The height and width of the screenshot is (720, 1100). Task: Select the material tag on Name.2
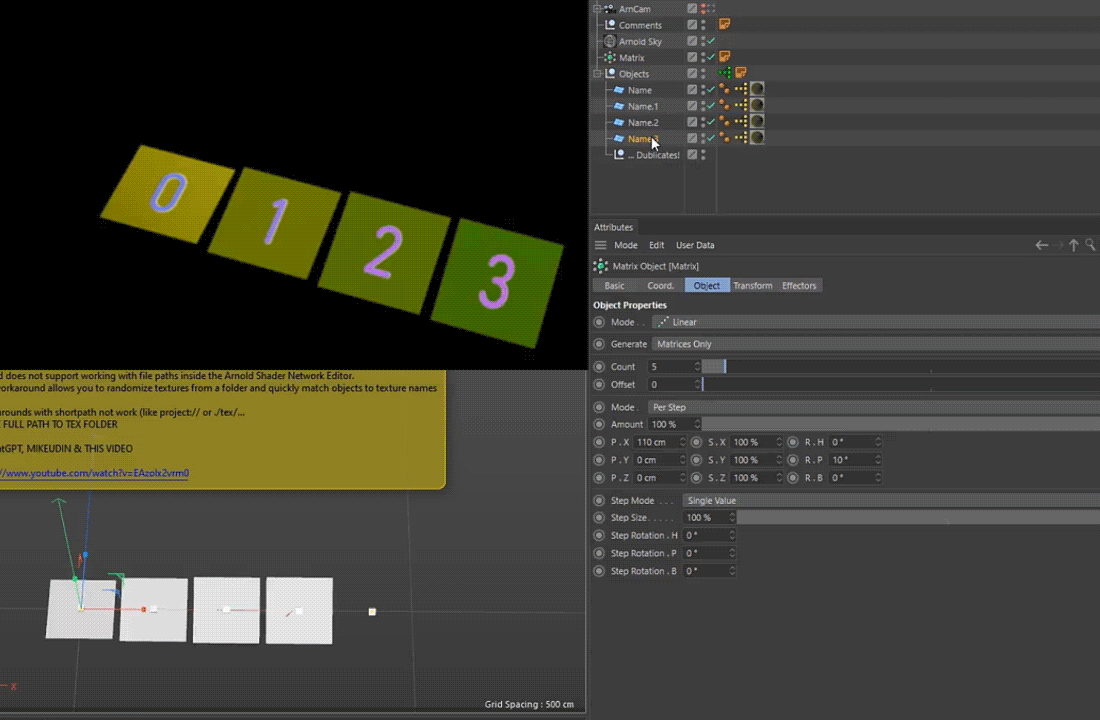[757, 121]
